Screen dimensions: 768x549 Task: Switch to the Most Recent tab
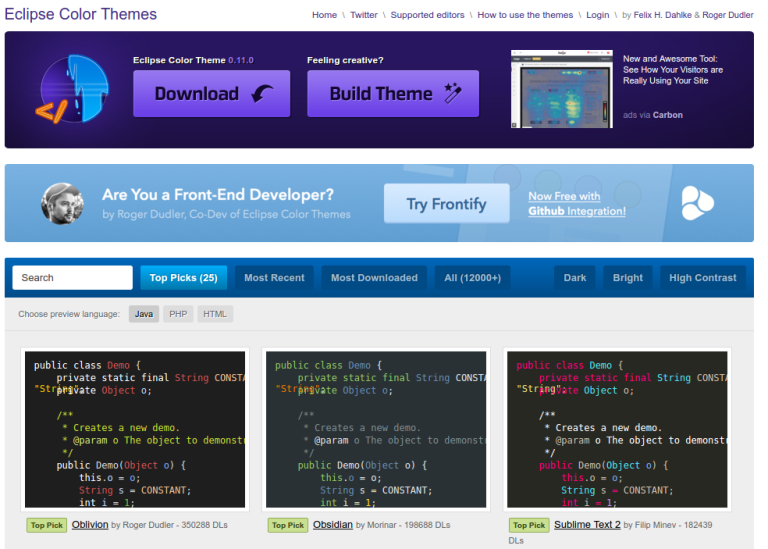click(274, 278)
